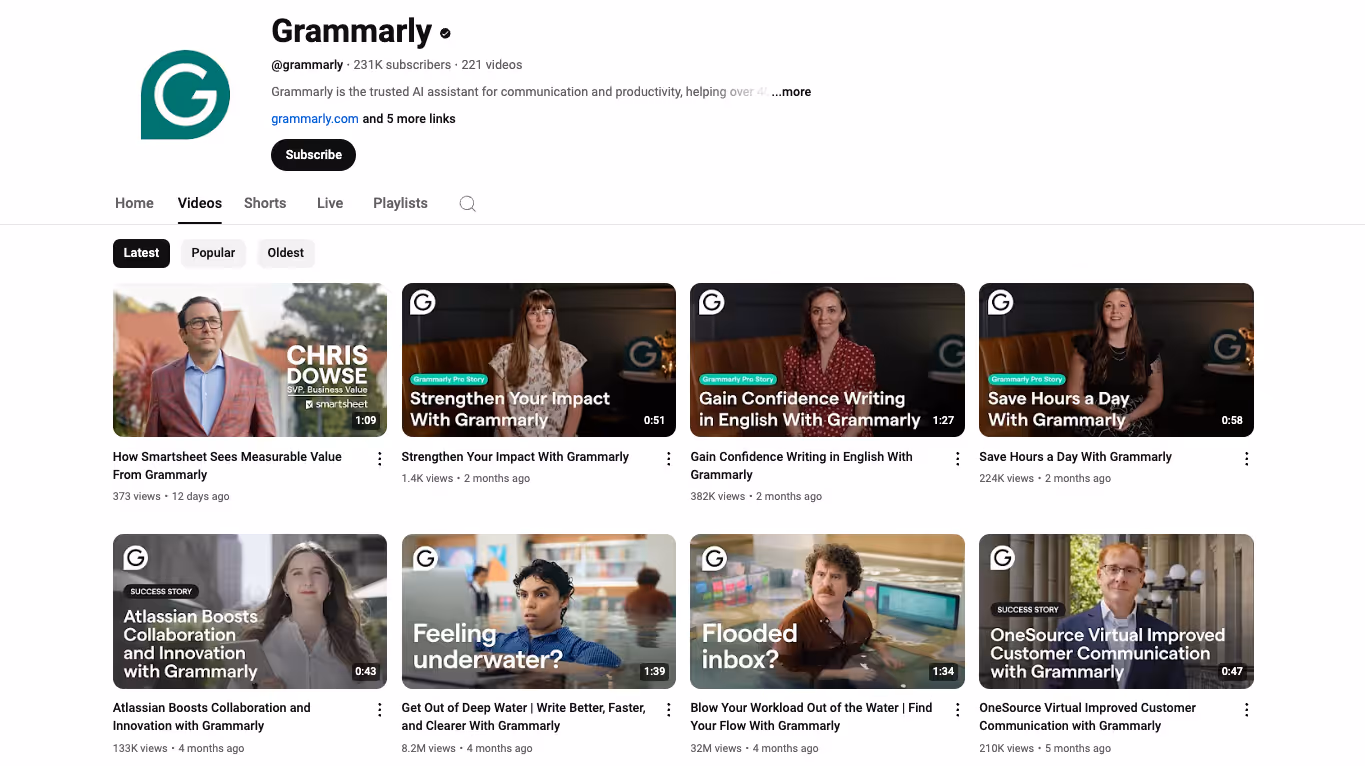1365x766 pixels.
Task: Click the 1:27 duration badge
Action: tap(943, 421)
